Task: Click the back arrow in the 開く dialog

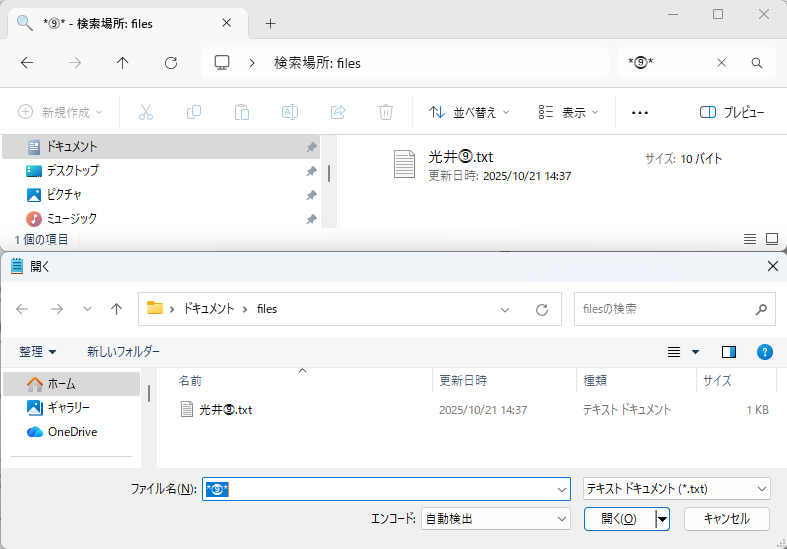Action: click(22, 309)
